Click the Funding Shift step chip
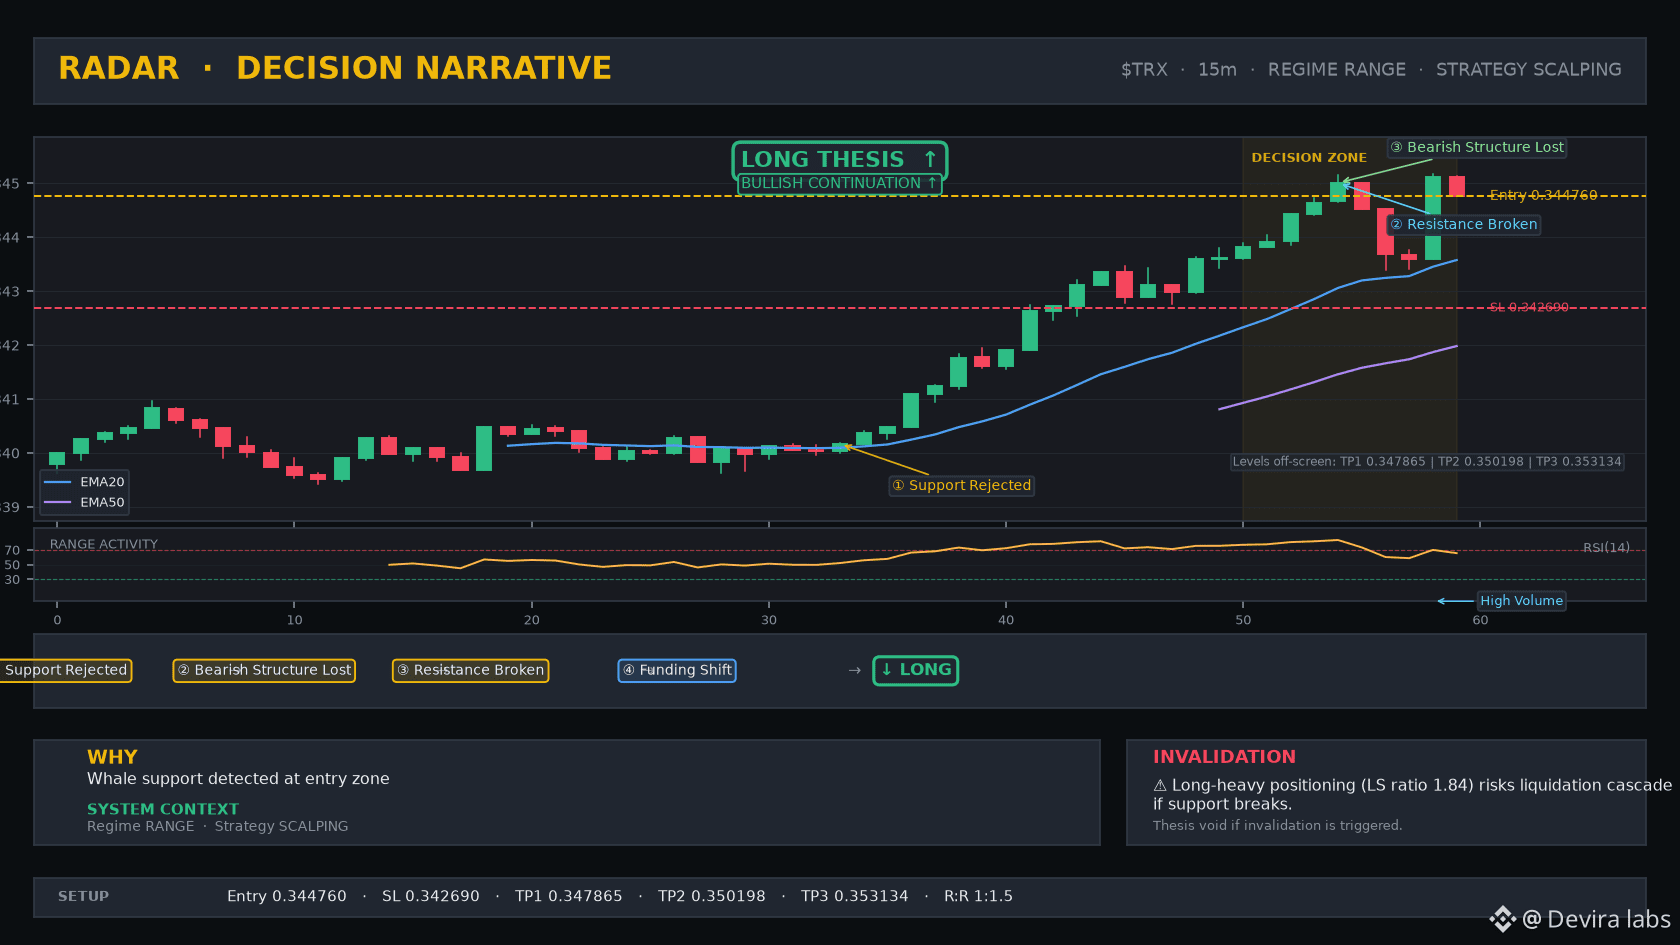 click(x=677, y=670)
